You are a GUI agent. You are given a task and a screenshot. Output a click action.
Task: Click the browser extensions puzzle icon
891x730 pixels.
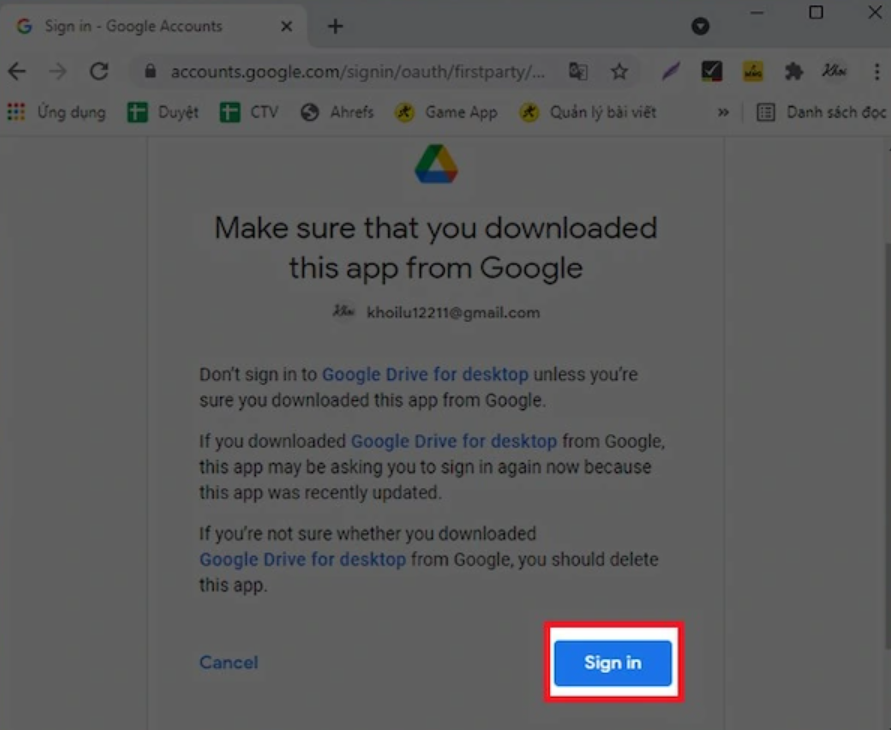[793, 71]
